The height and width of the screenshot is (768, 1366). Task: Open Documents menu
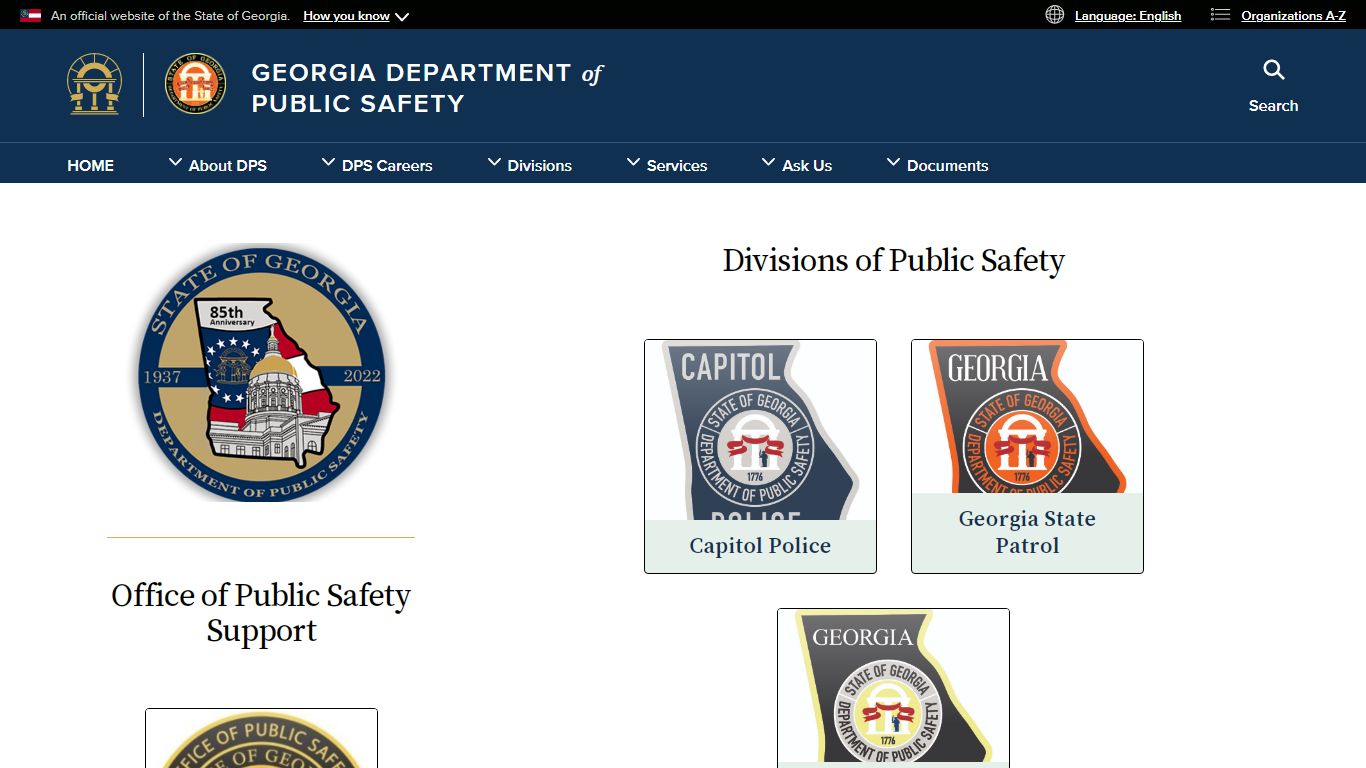[947, 165]
